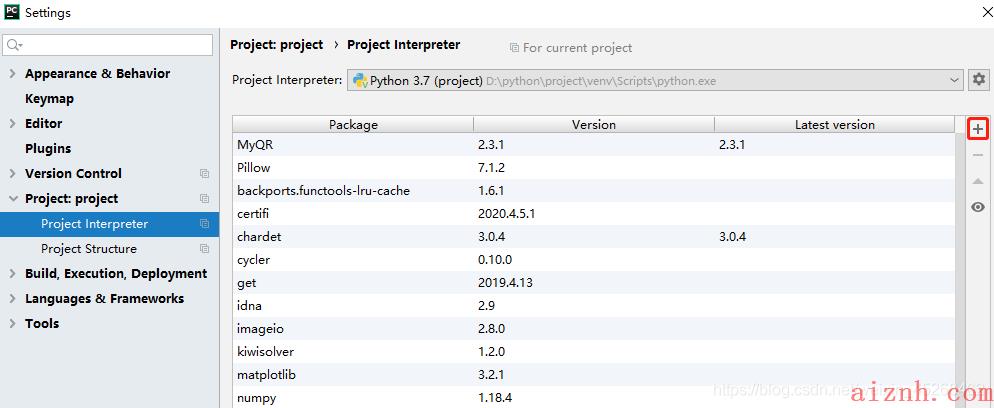Click Project: project breadcrumb

click(x=276, y=45)
